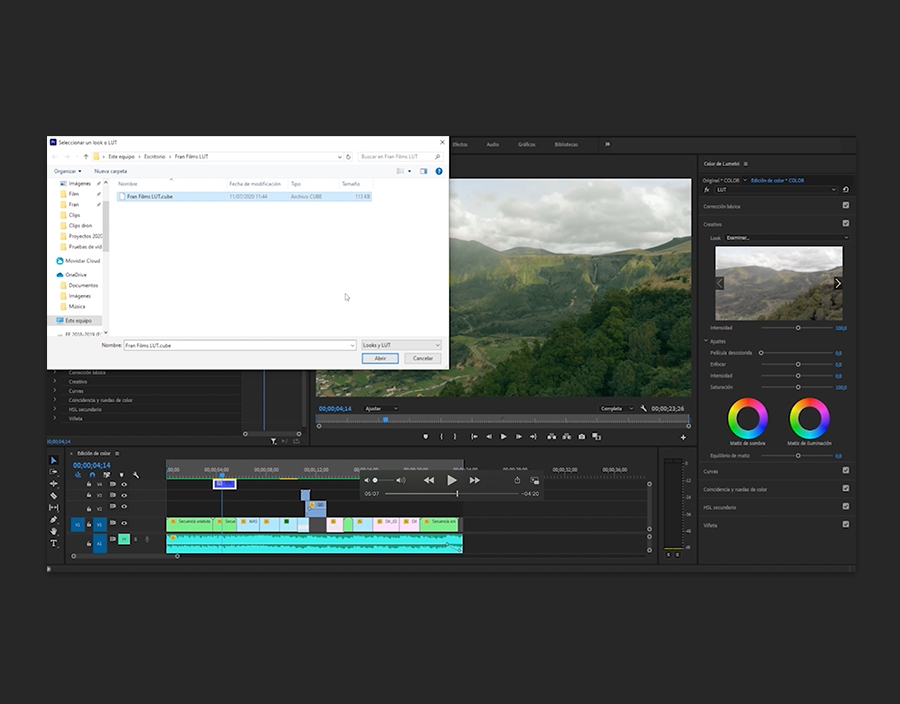Viewport: 900px width, 704px height.
Task: Select the Type tool
Action: click(54, 543)
